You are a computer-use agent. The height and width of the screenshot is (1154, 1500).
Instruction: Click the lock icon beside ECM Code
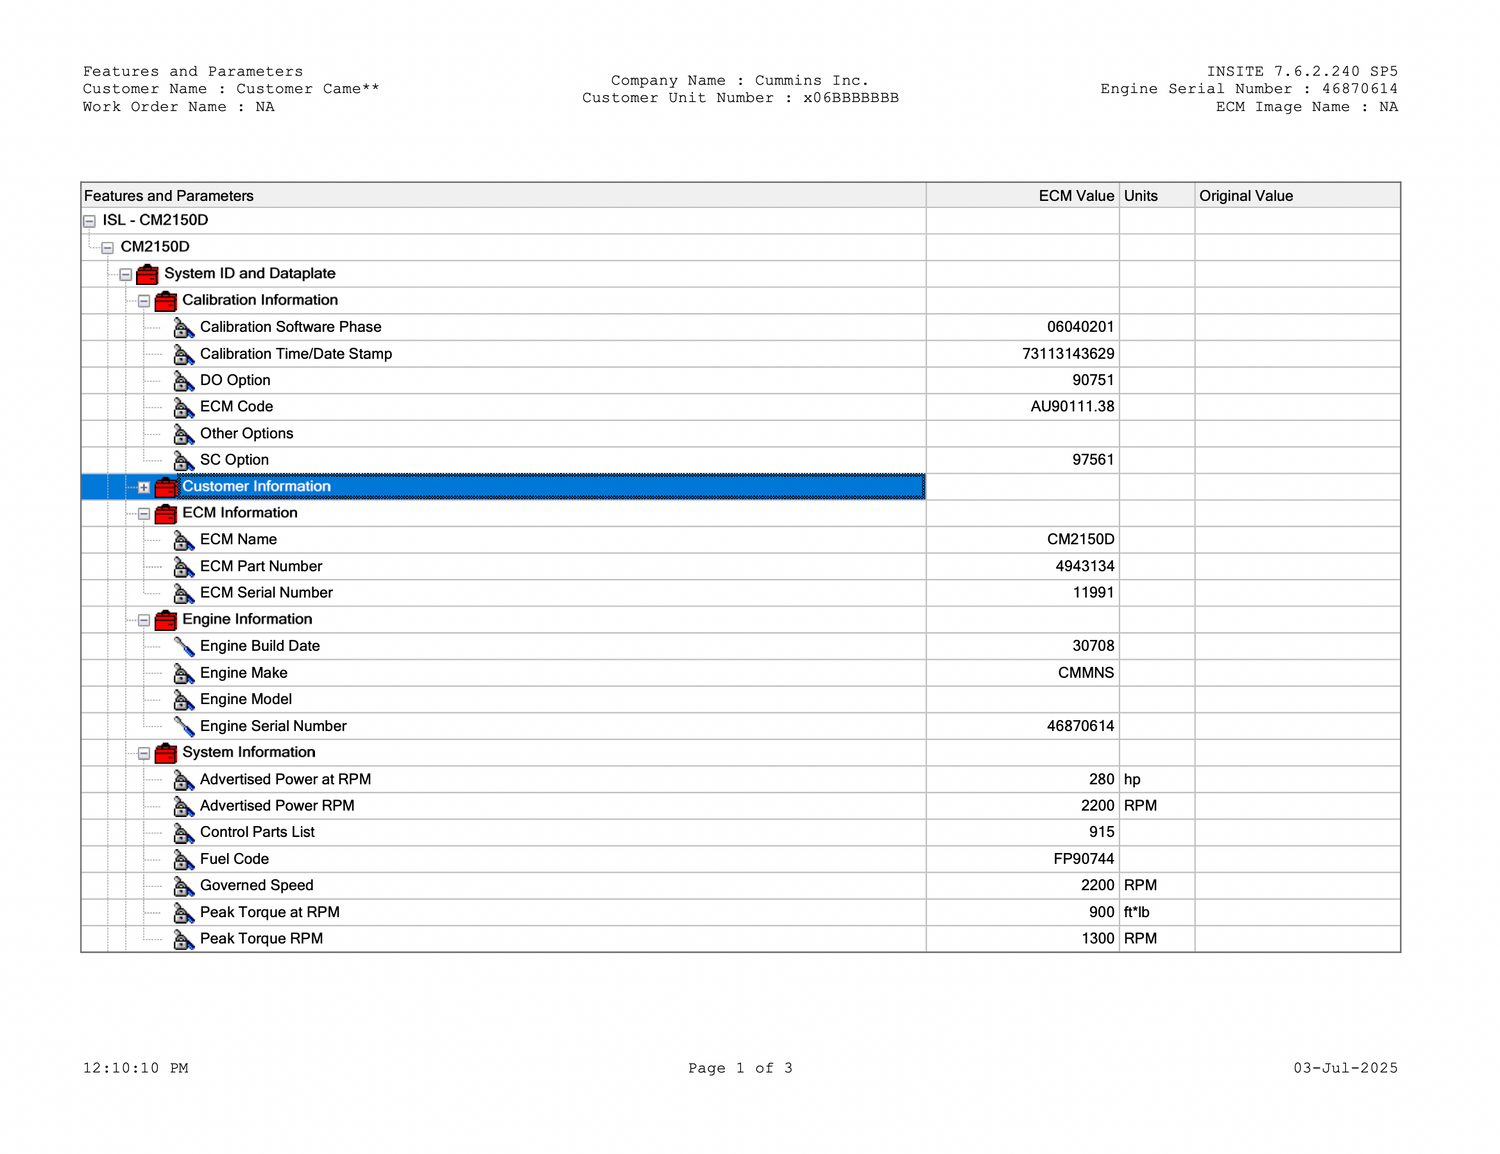tap(184, 408)
